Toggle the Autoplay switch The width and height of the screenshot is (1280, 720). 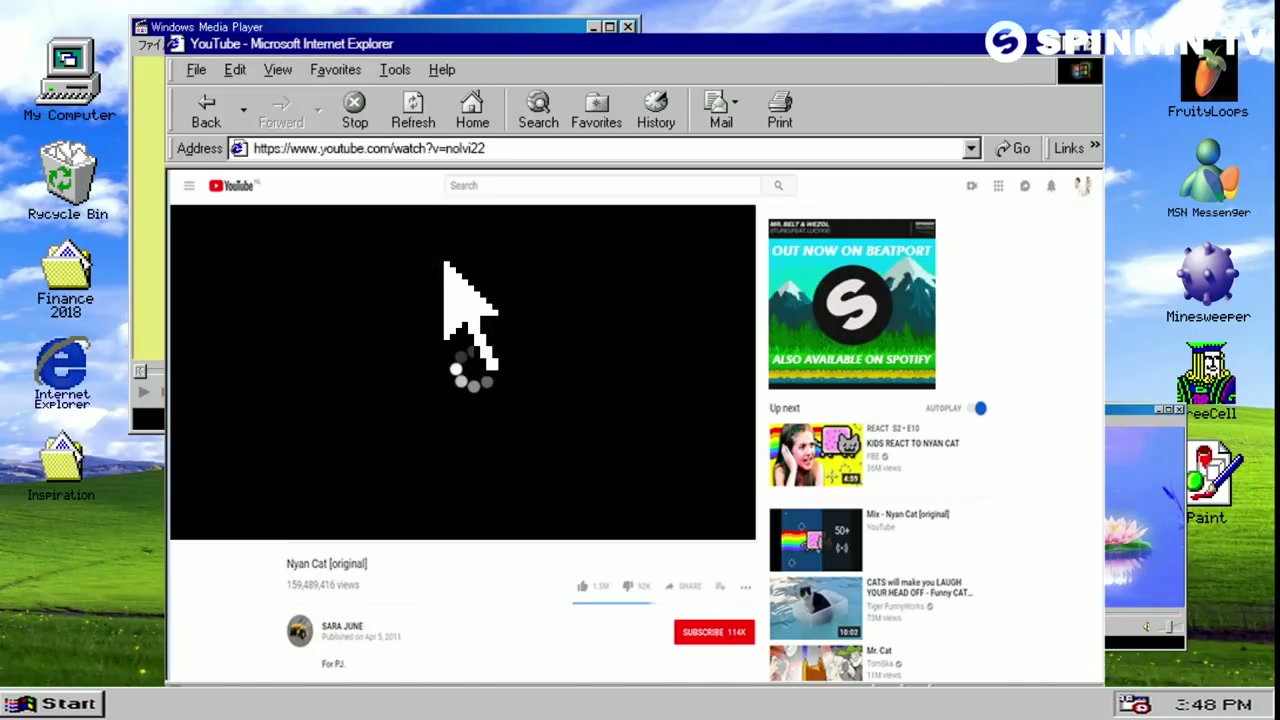976,408
